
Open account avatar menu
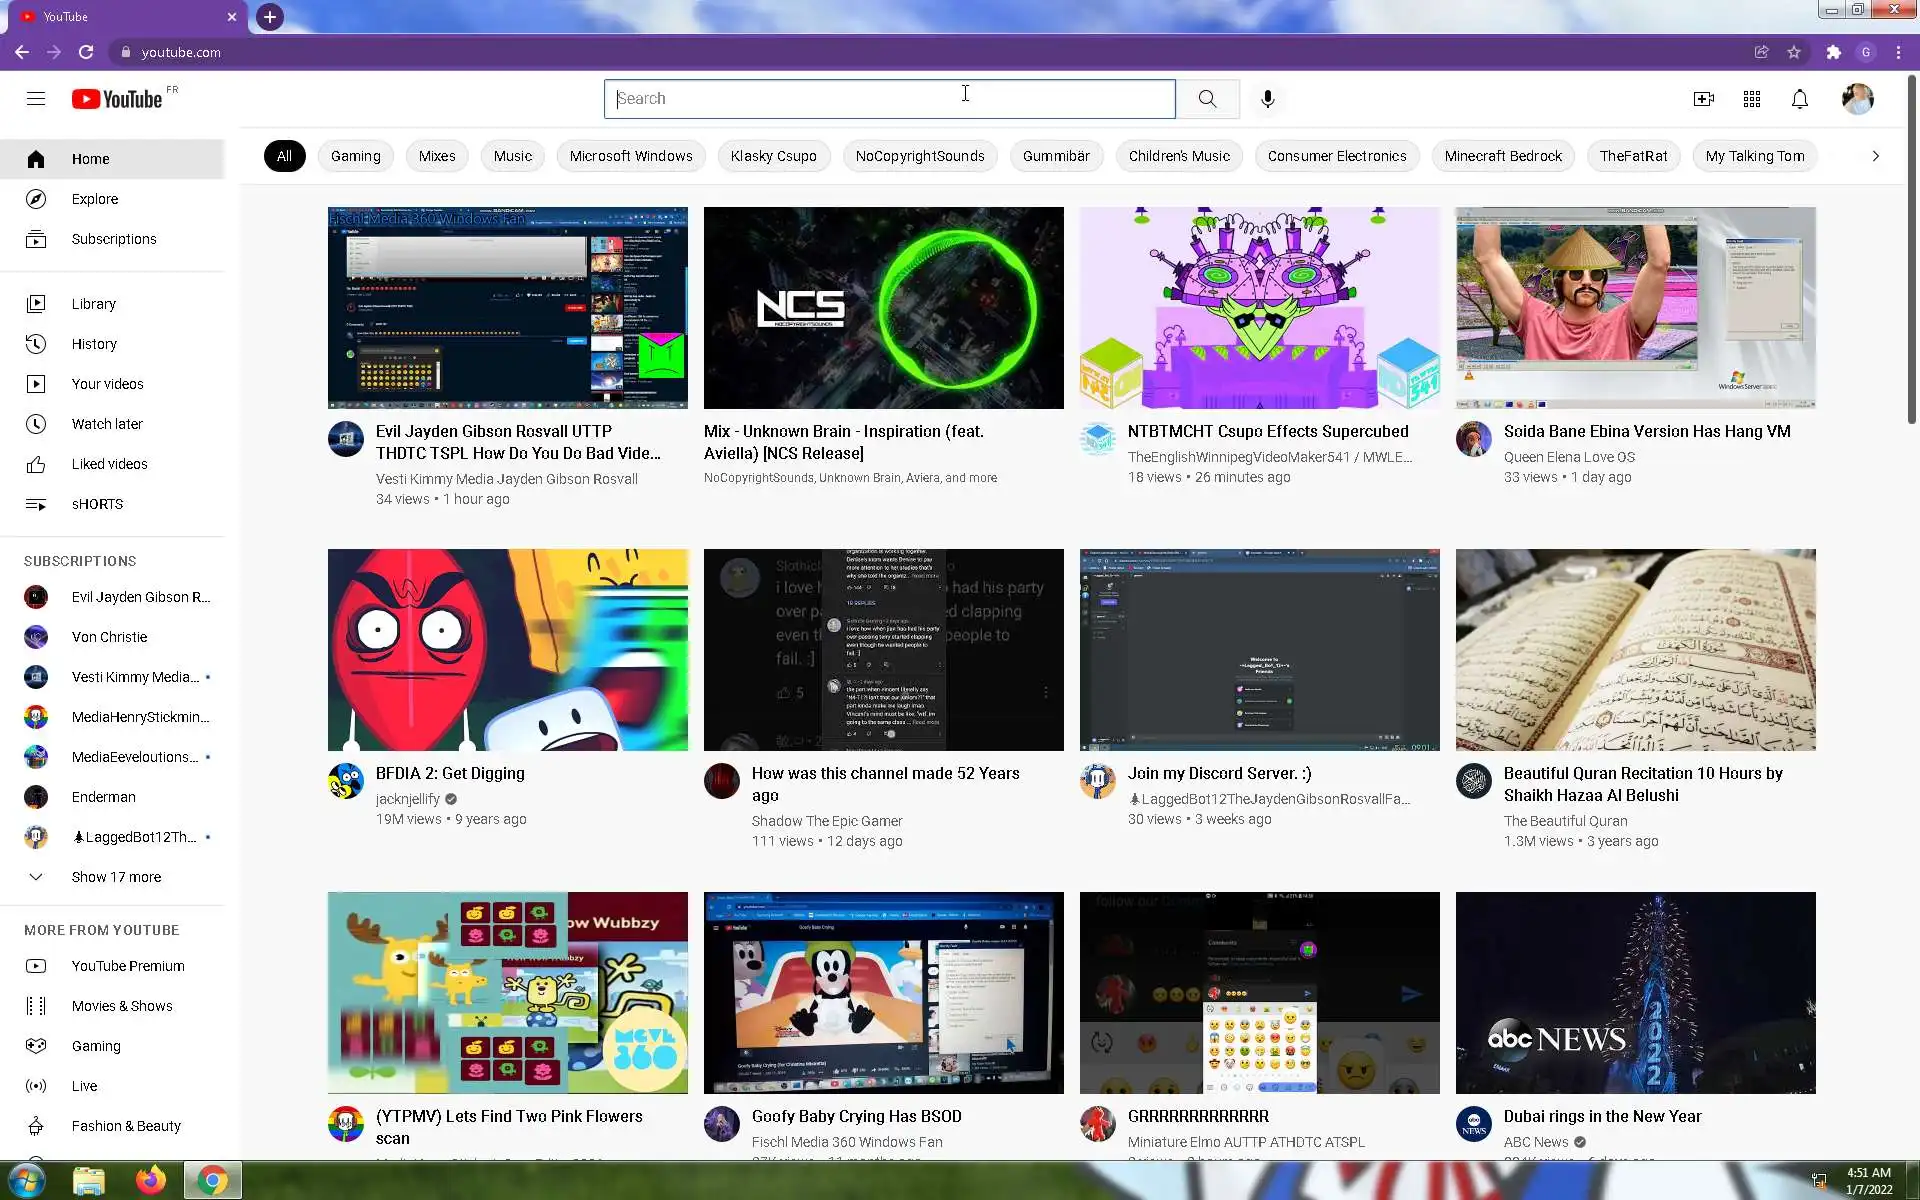(1857, 99)
